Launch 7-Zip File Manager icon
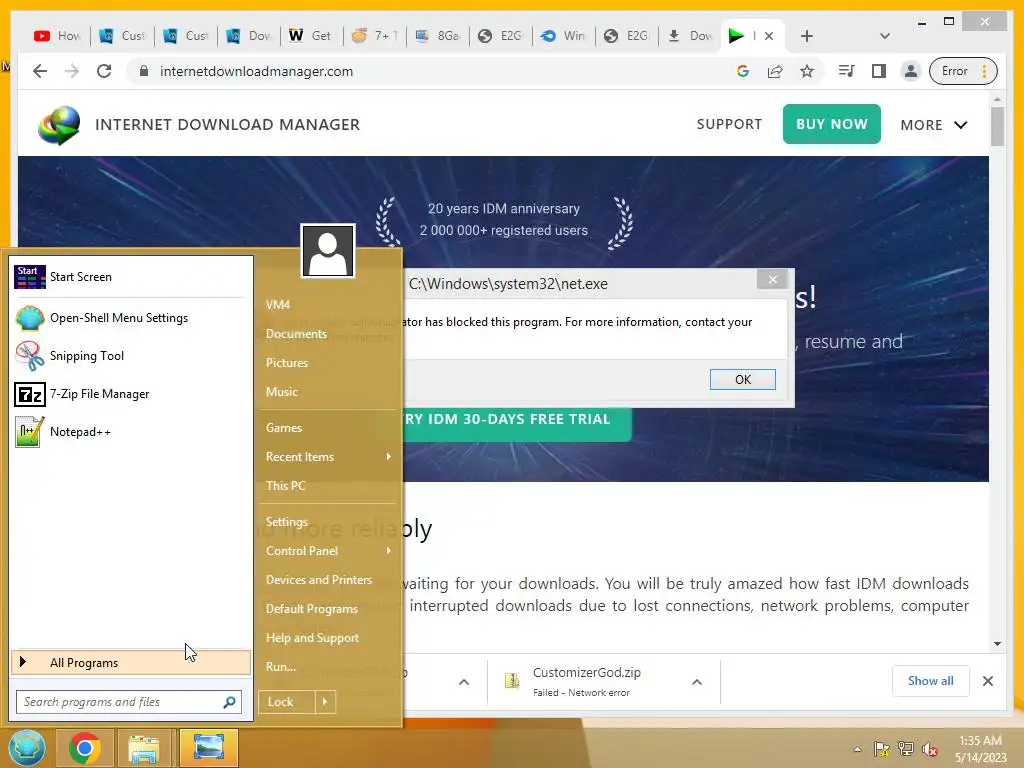 click(29, 394)
